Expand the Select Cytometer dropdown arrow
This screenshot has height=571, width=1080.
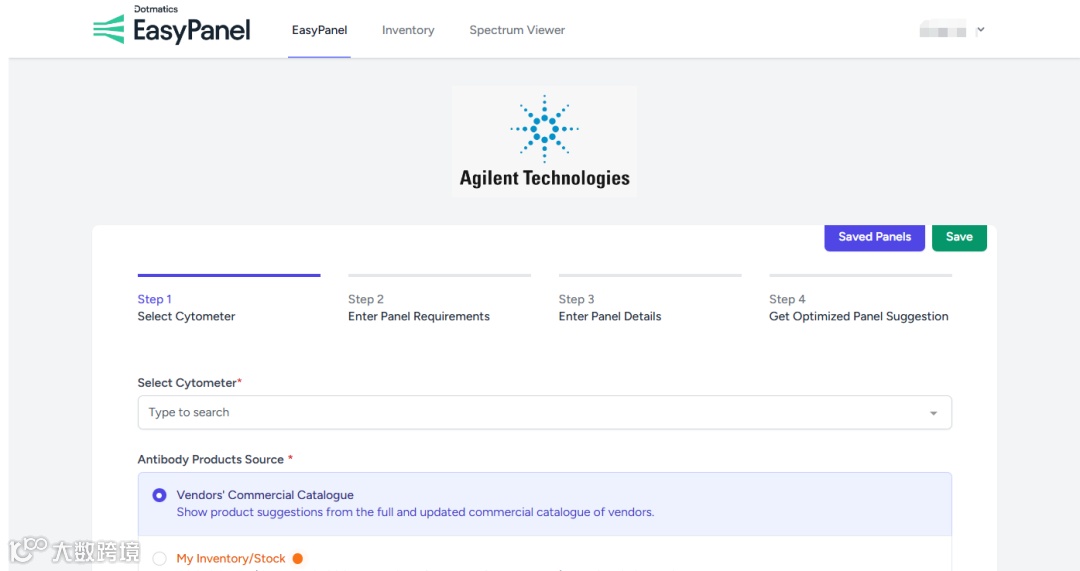click(x=933, y=413)
